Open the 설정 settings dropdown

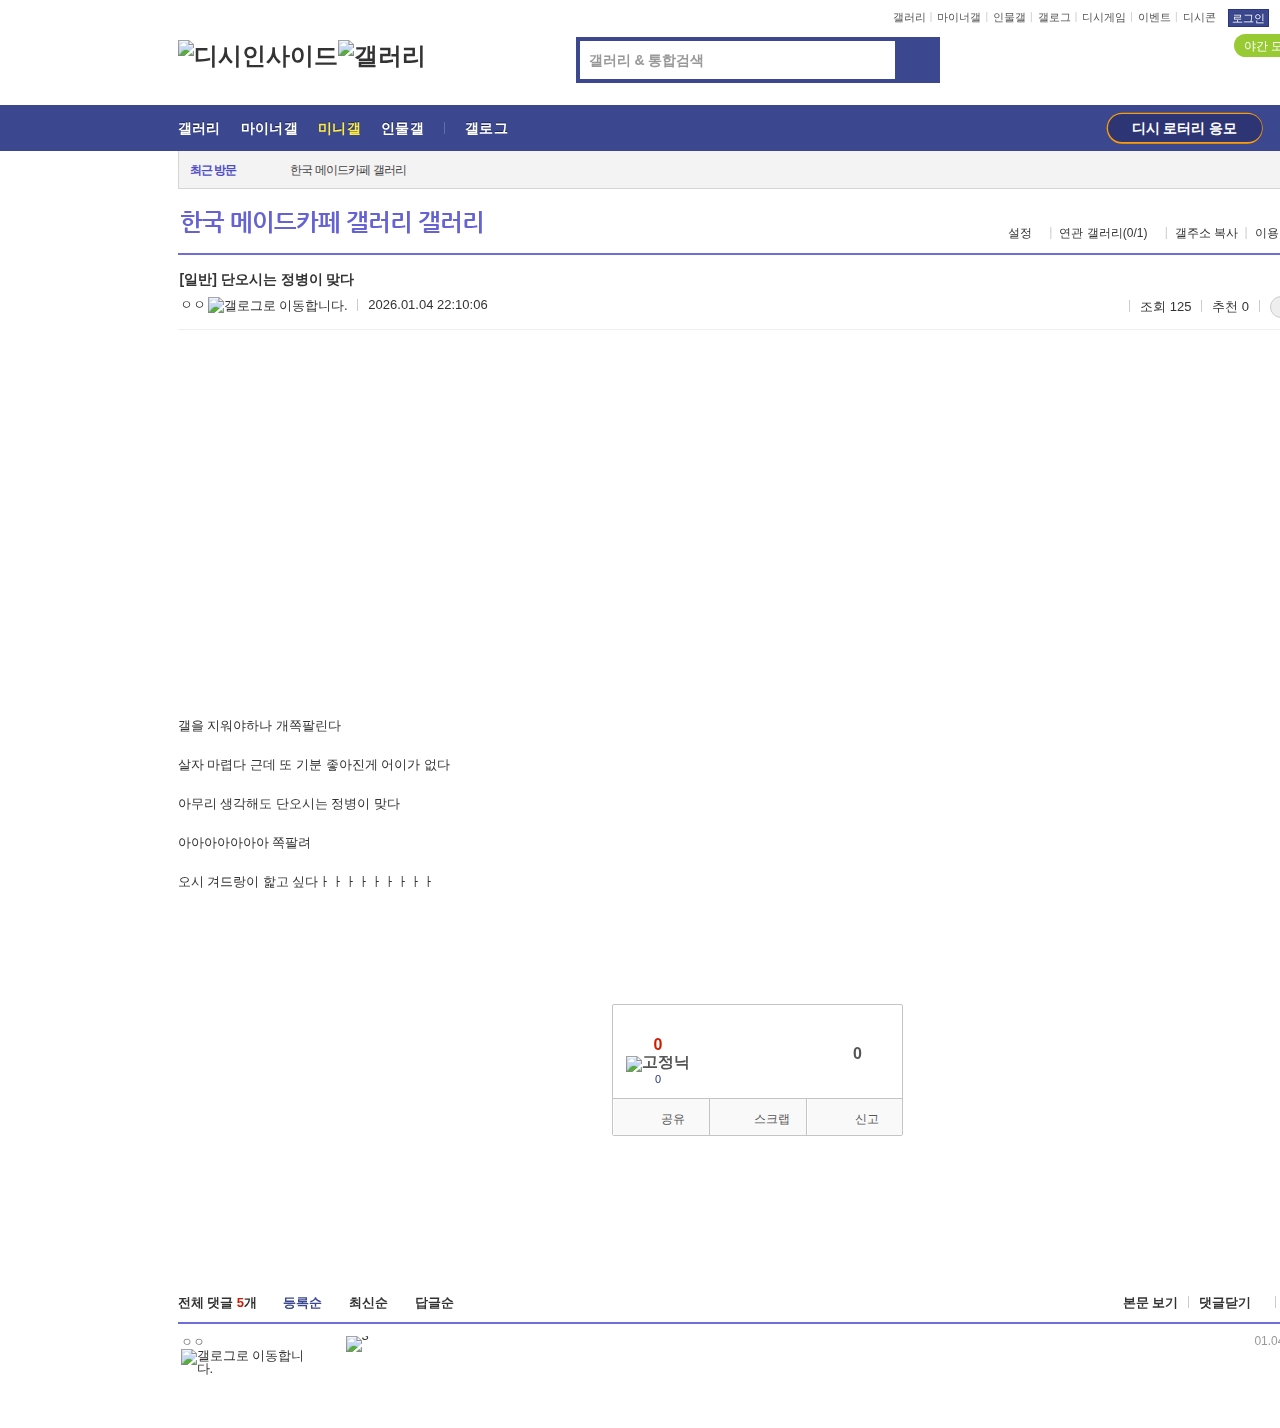point(1020,233)
